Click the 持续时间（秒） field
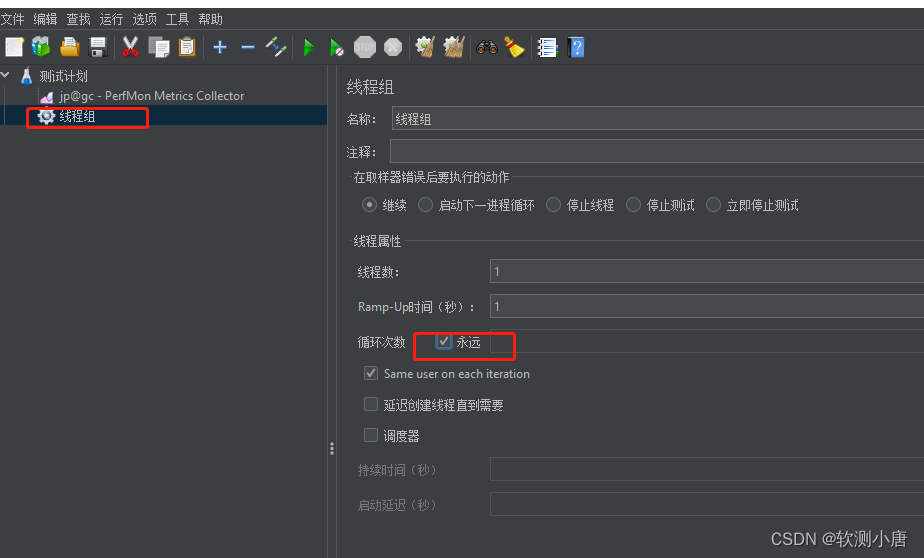Screen dimensions: 924x558 click(707, 470)
